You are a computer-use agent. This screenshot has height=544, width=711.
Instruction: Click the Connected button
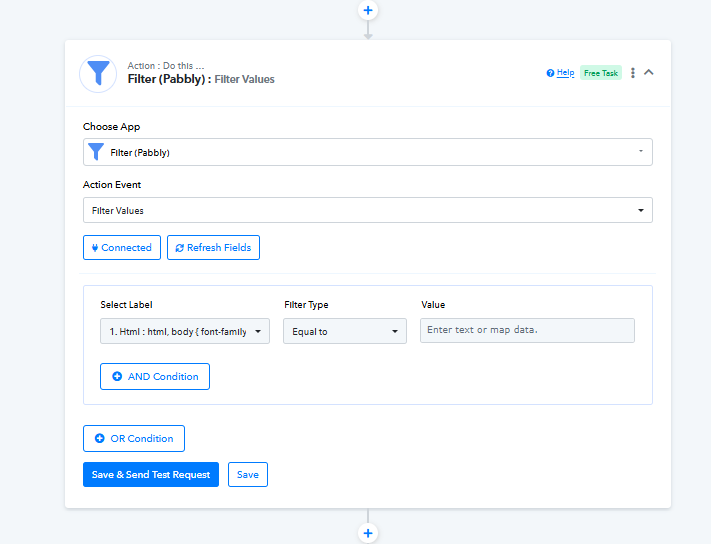click(x=121, y=248)
